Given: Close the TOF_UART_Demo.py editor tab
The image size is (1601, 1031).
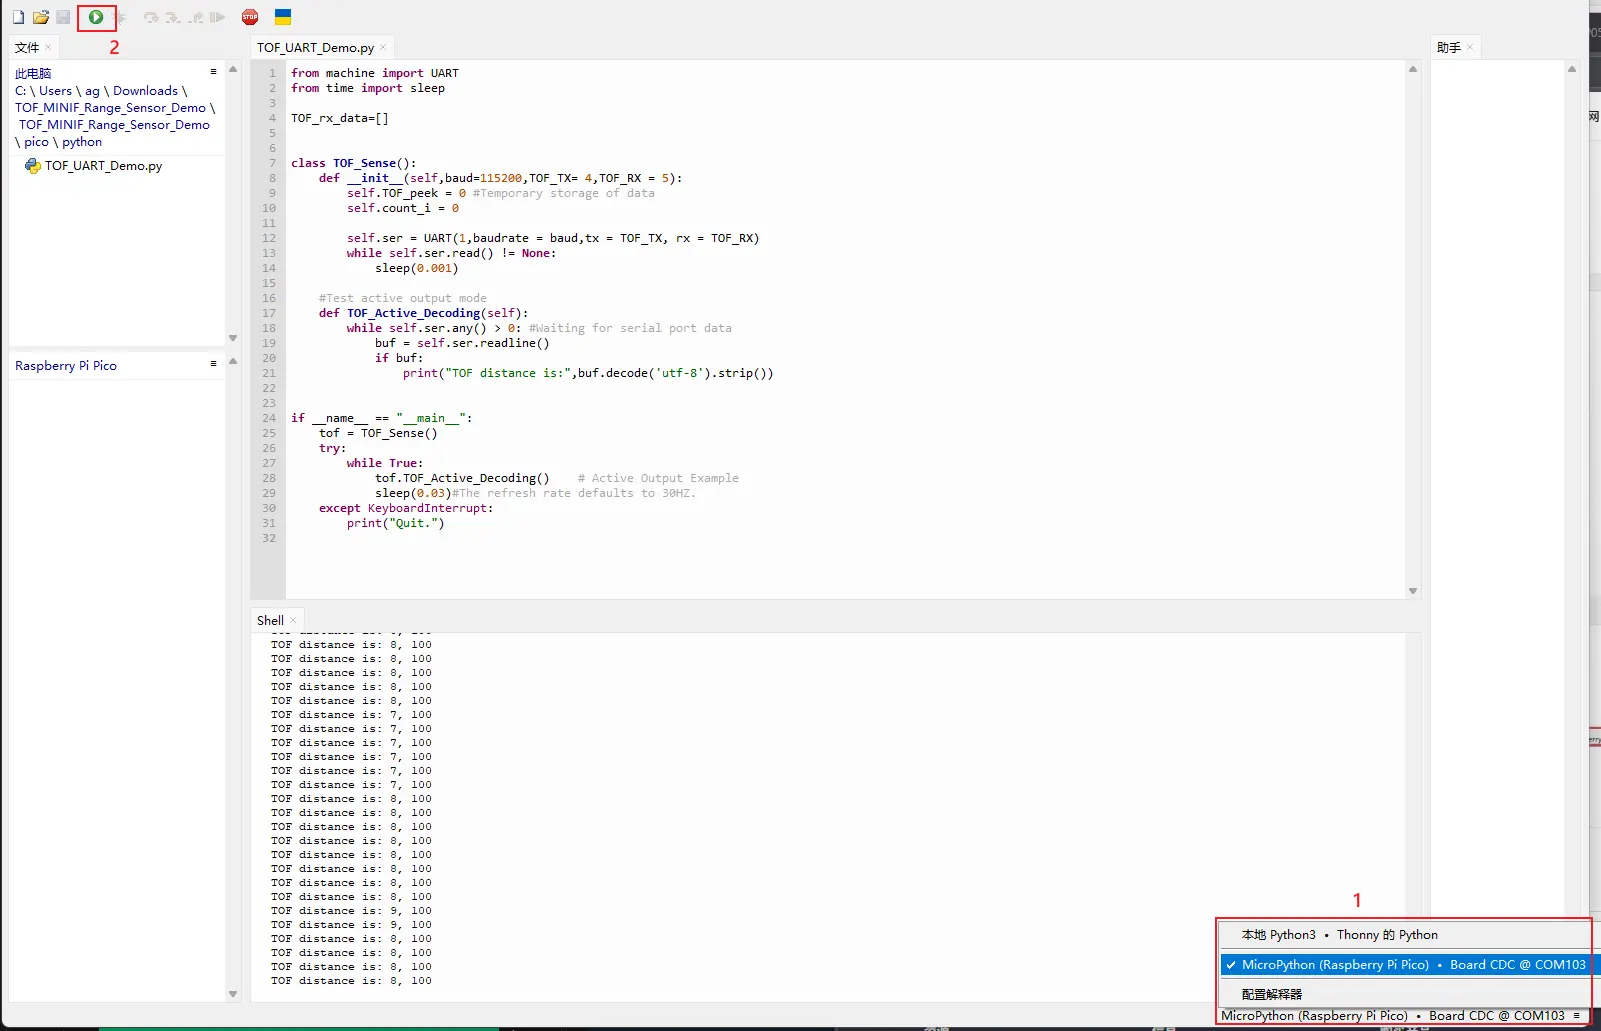Looking at the screenshot, I should tap(383, 47).
